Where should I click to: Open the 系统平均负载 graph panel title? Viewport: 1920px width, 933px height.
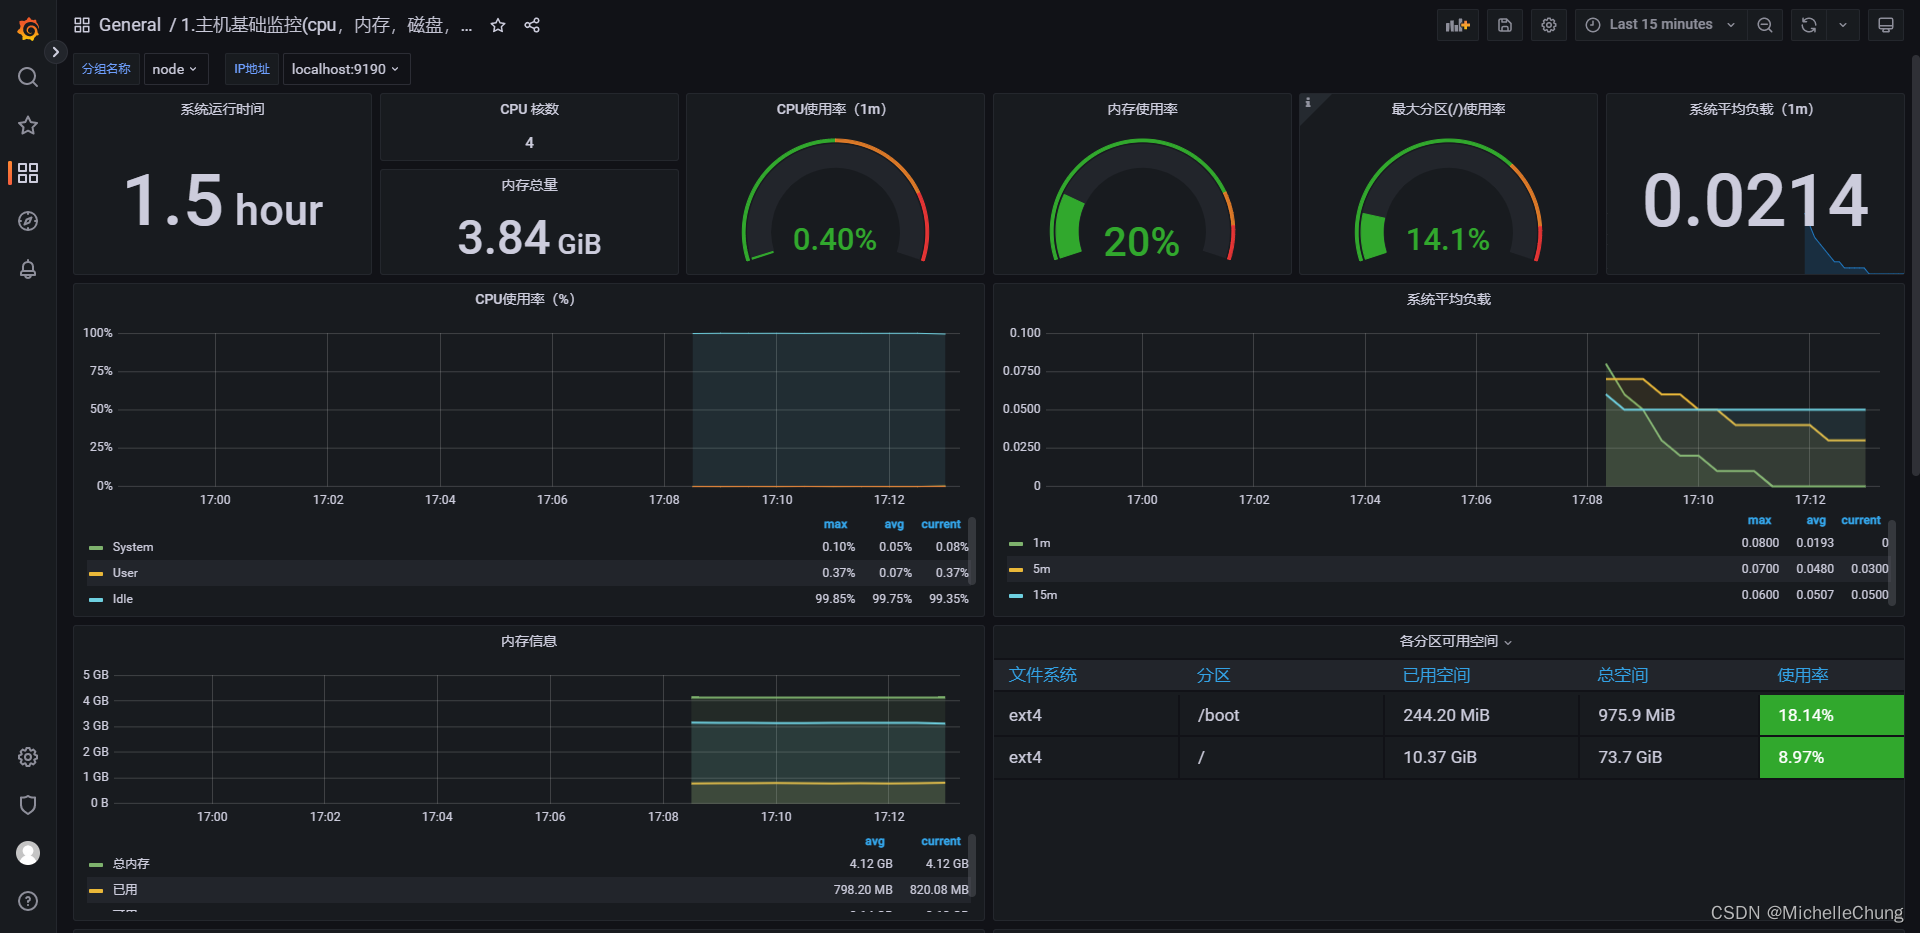(1448, 299)
